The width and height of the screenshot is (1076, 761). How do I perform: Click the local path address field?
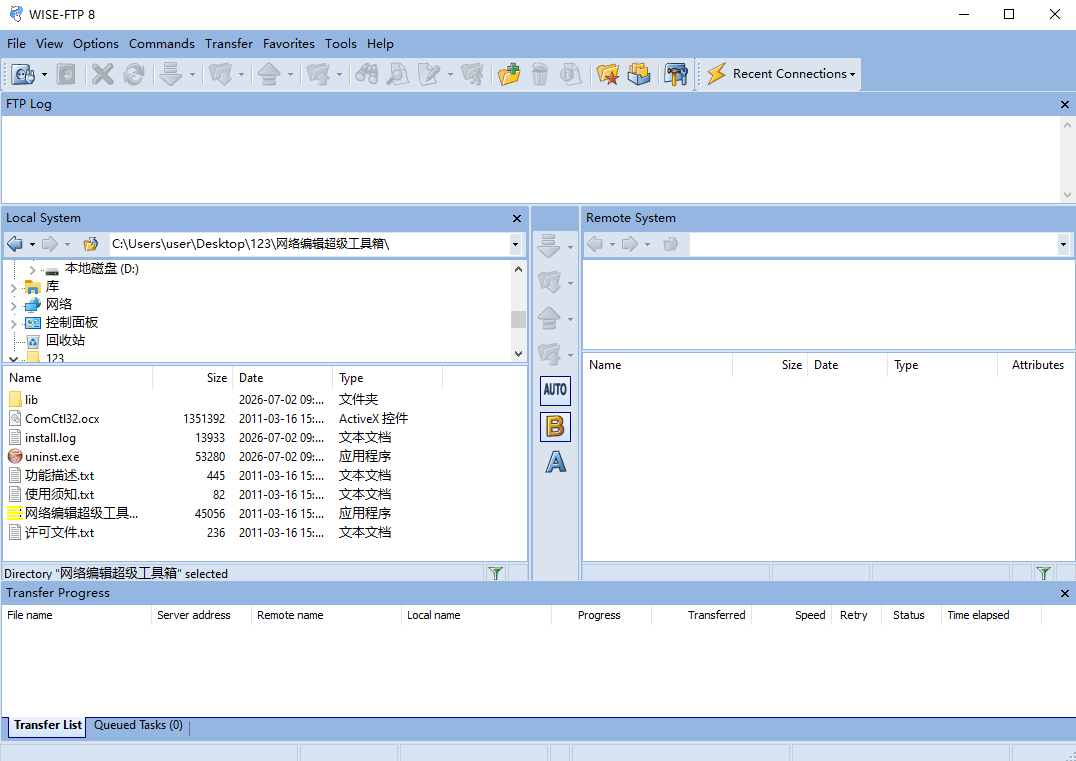pos(310,244)
